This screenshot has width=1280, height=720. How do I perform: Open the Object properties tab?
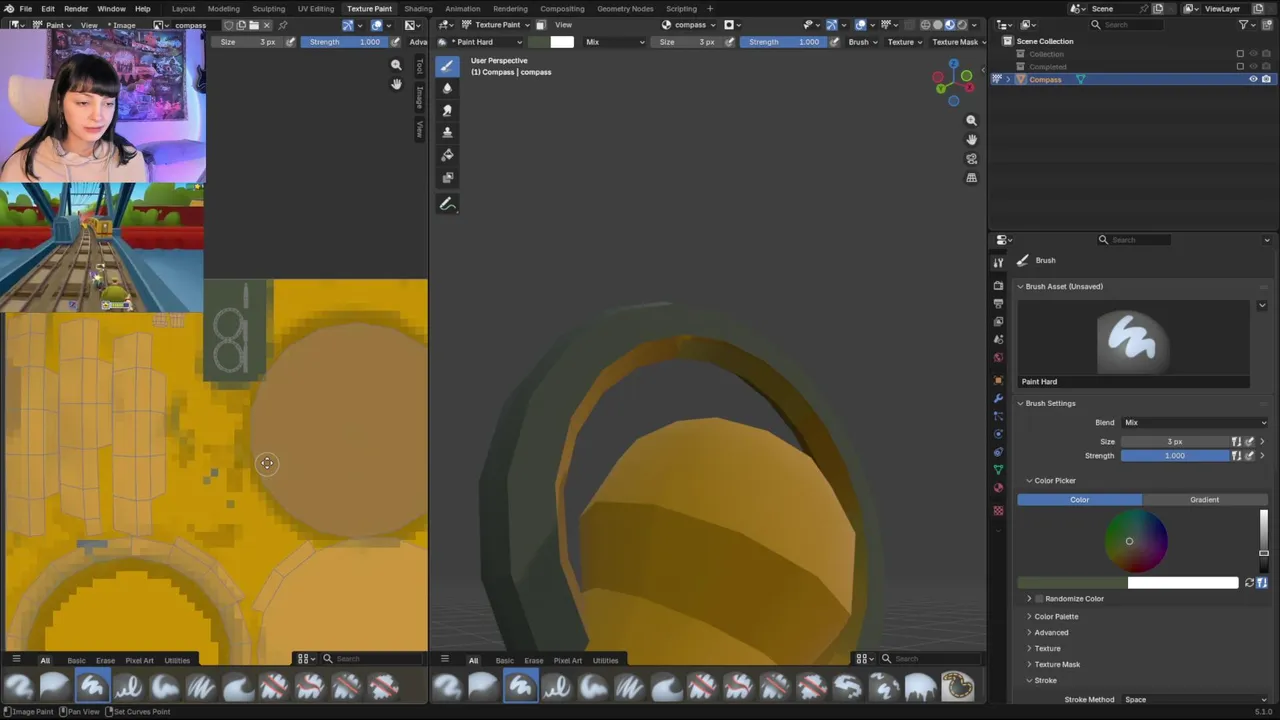click(x=998, y=380)
